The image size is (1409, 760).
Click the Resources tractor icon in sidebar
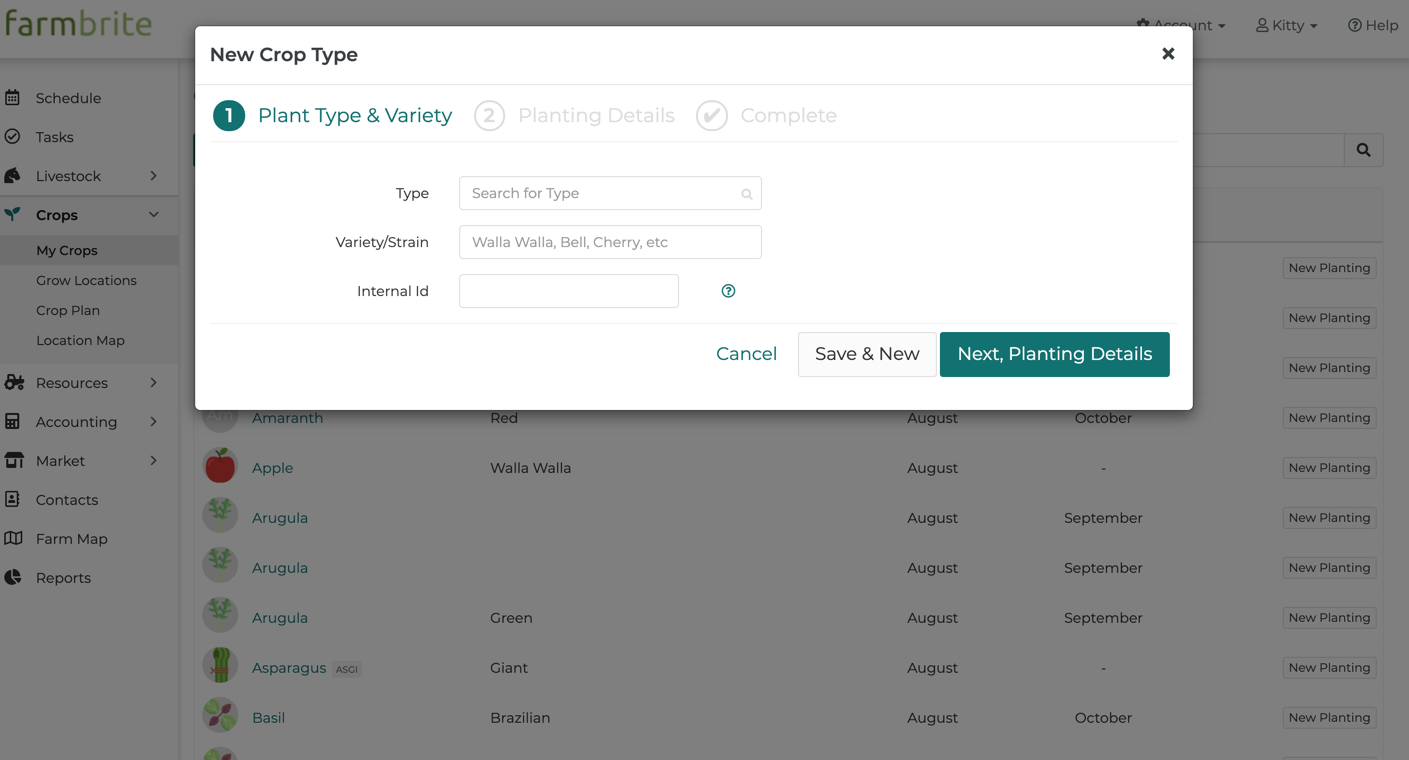pos(14,383)
